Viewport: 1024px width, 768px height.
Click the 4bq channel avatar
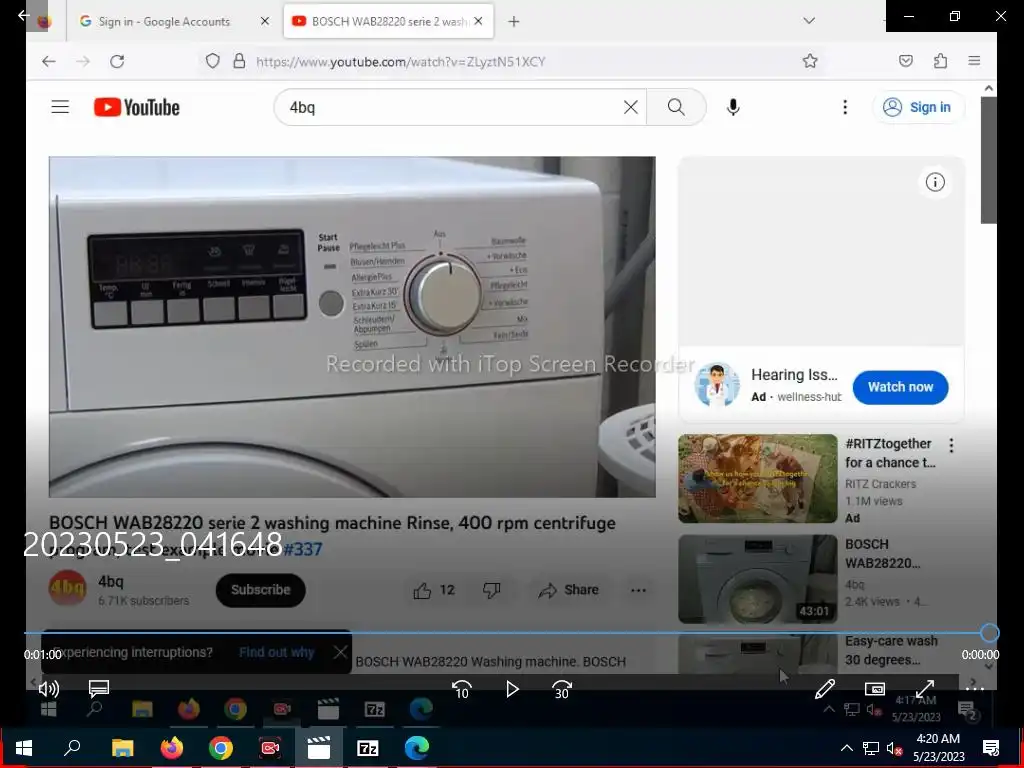click(x=67, y=589)
